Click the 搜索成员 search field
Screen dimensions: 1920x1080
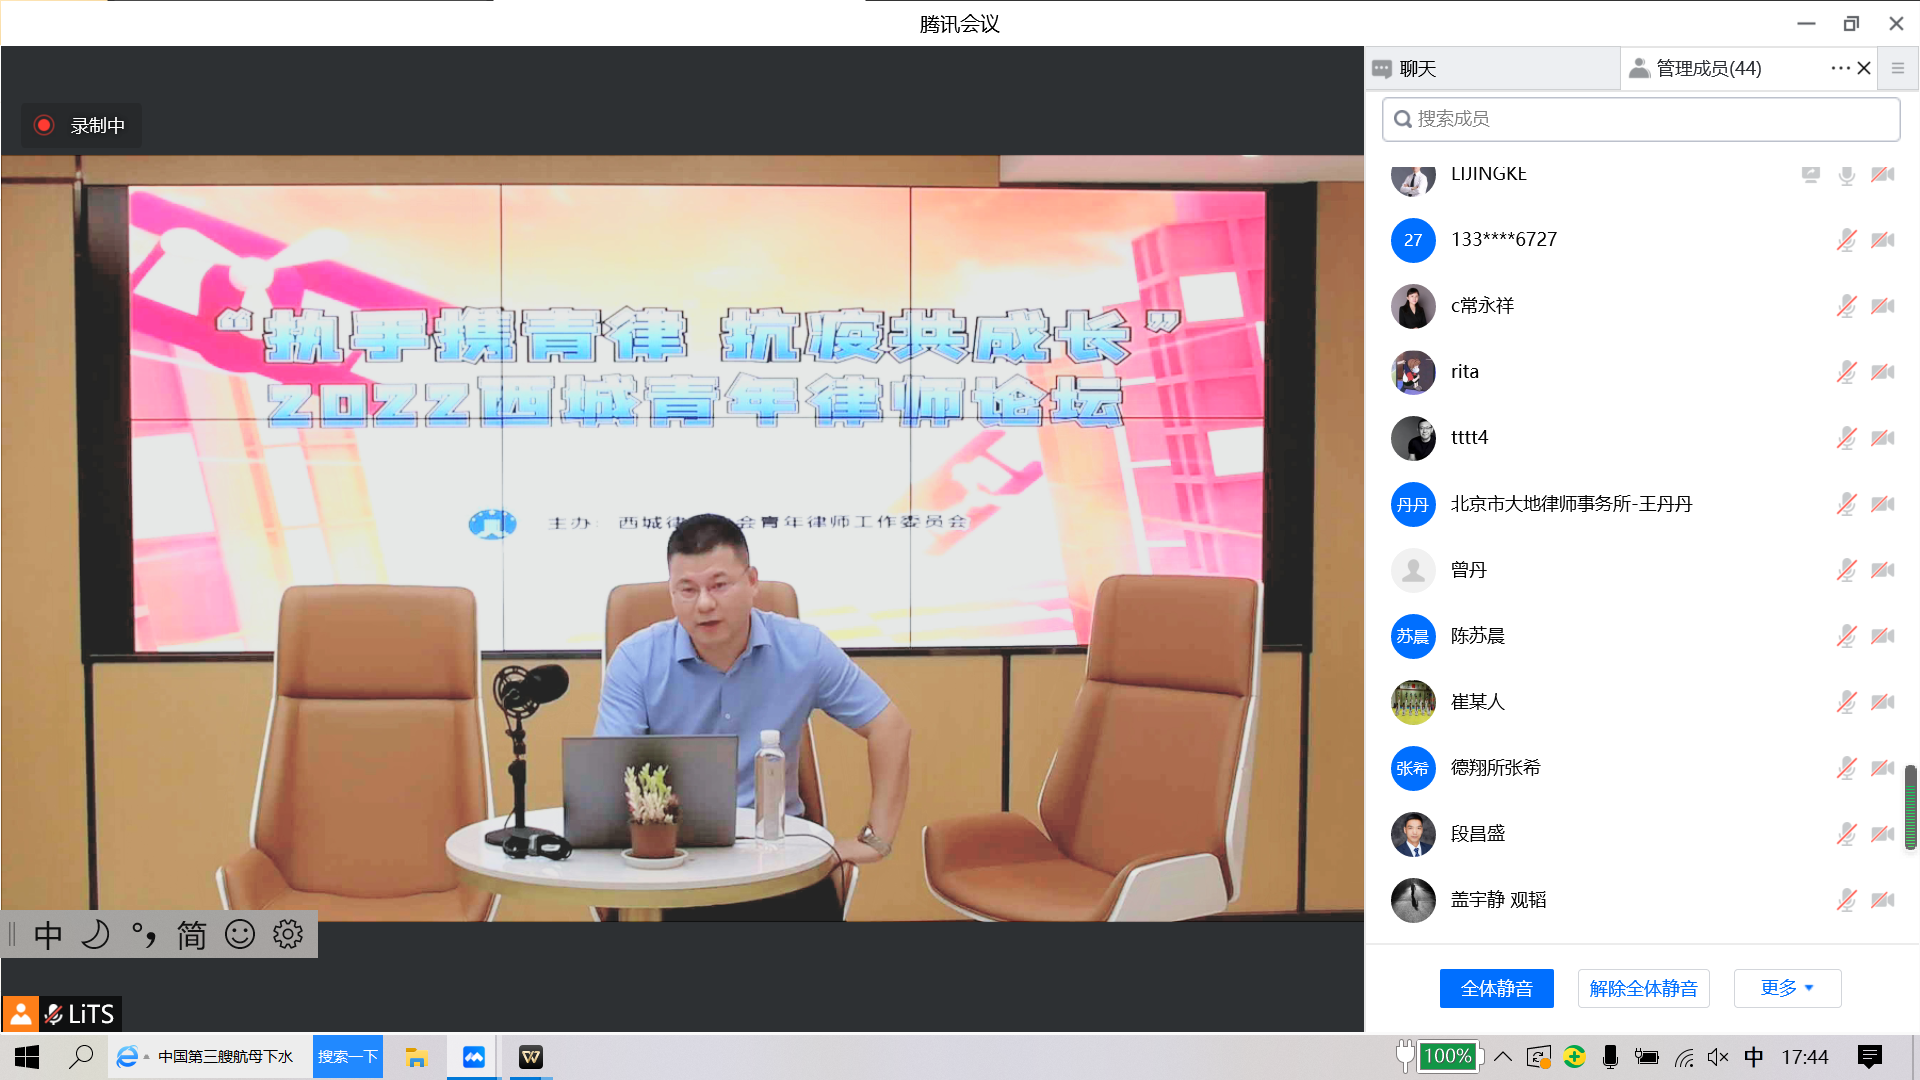tap(1640, 119)
